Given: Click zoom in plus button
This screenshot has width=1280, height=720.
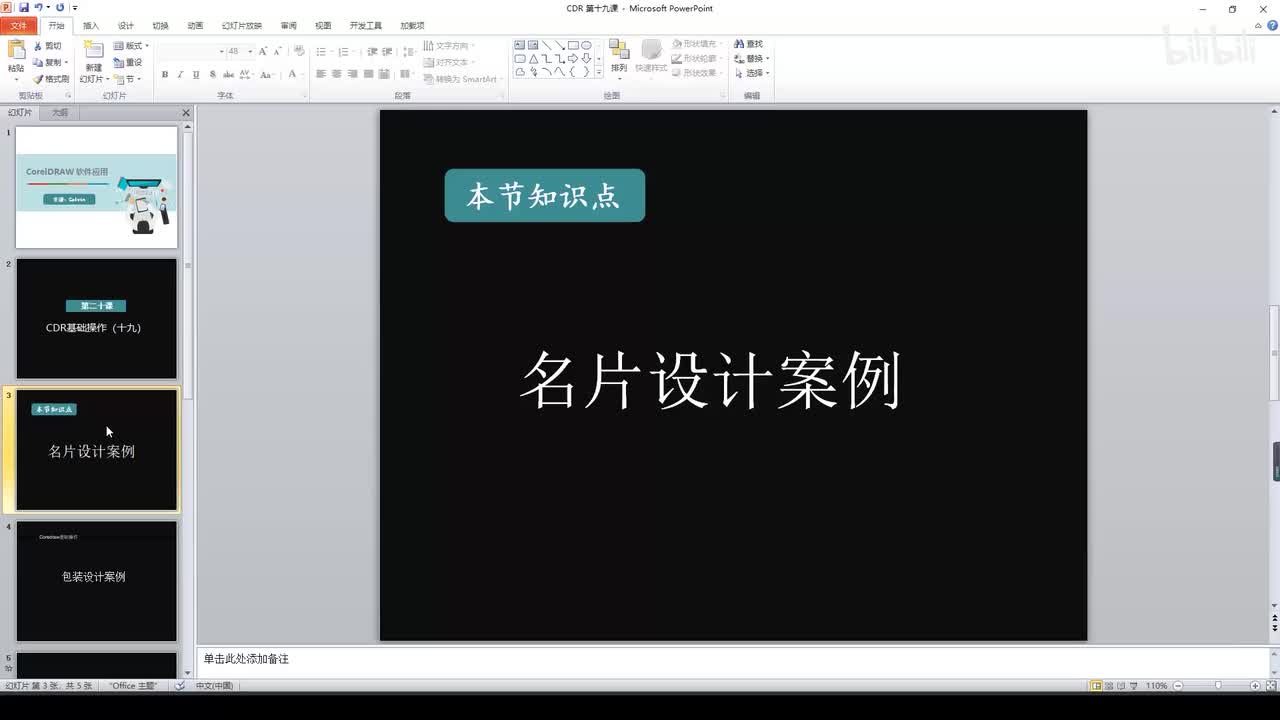Looking at the screenshot, I should coord(1255,686).
